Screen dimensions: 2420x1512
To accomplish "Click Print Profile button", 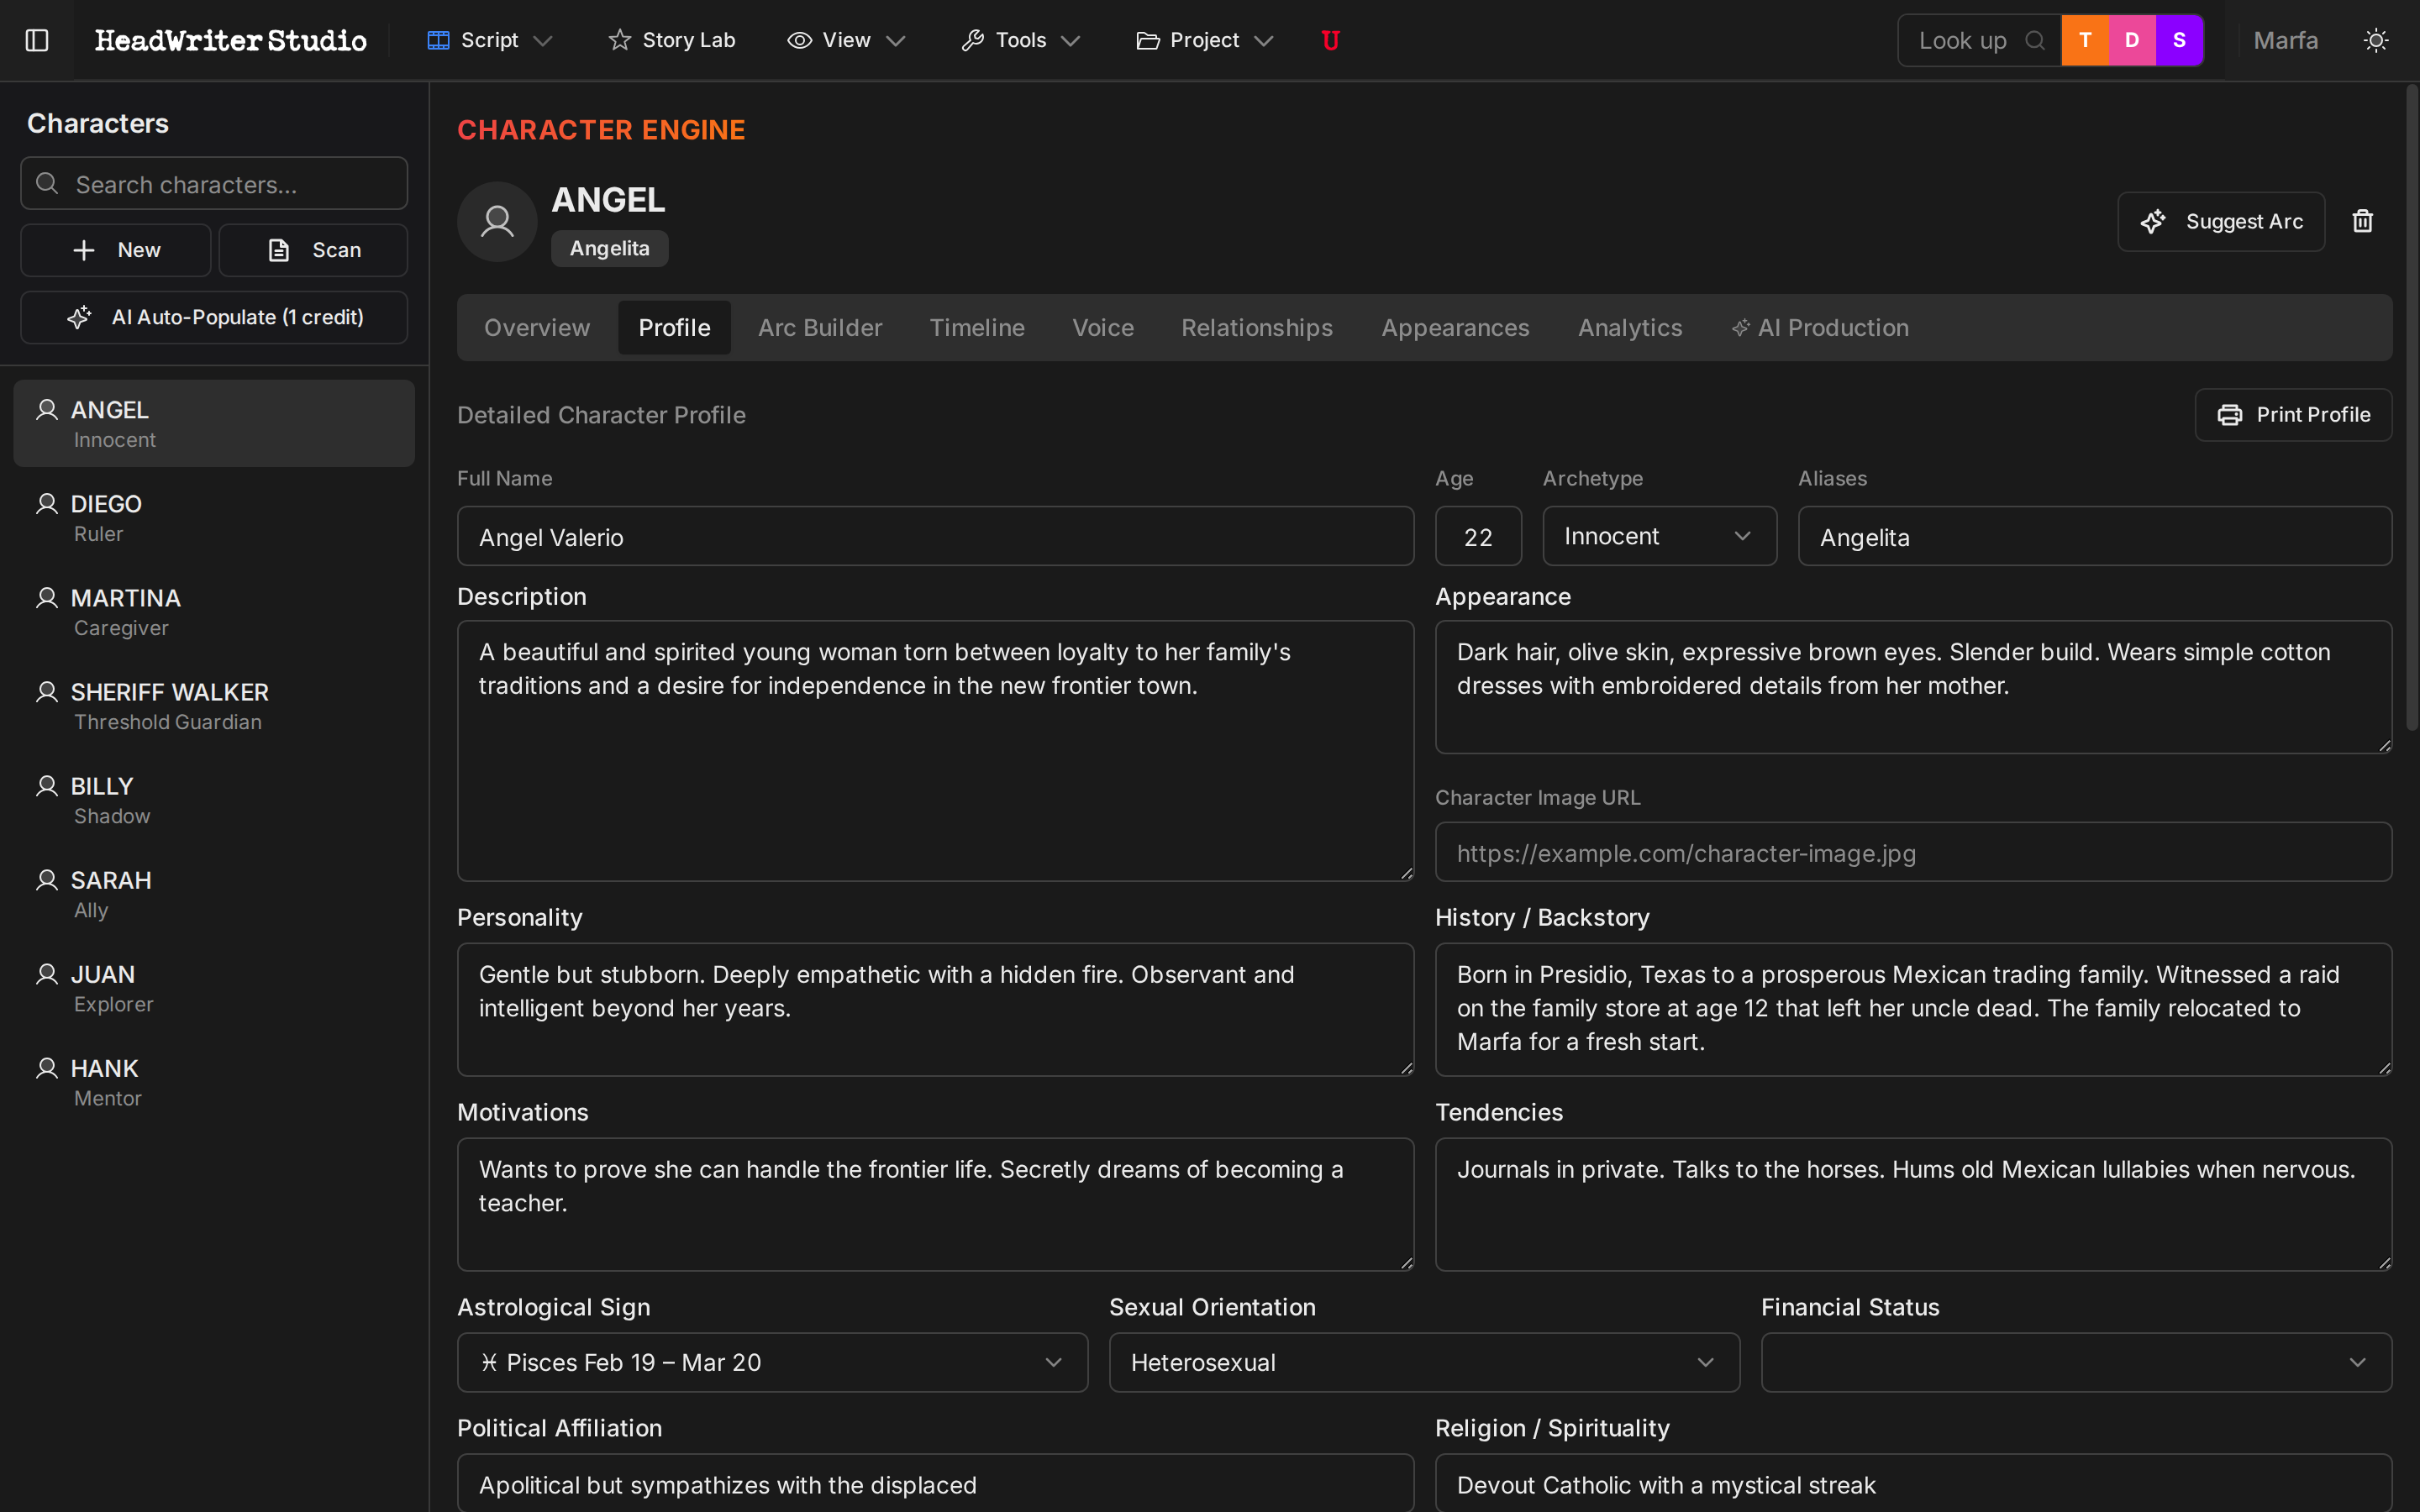I will pos(2293,414).
